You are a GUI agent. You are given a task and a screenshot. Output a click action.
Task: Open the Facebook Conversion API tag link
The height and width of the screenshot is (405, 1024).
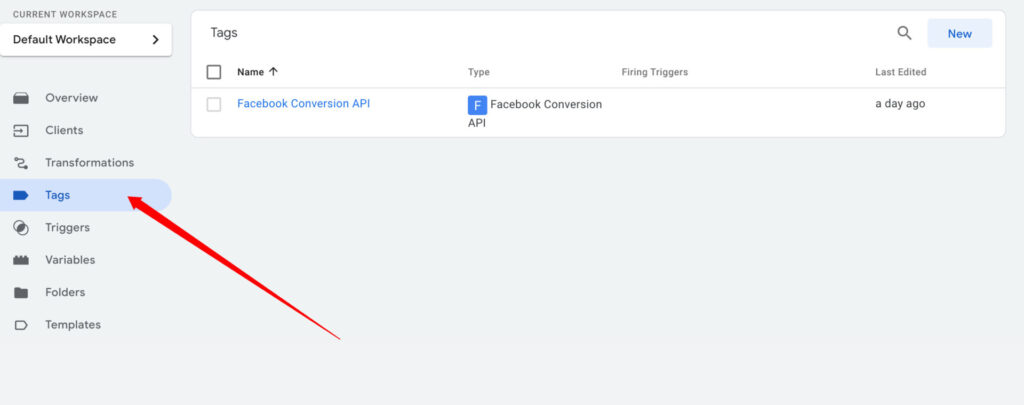pyautogui.click(x=304, y=103)
